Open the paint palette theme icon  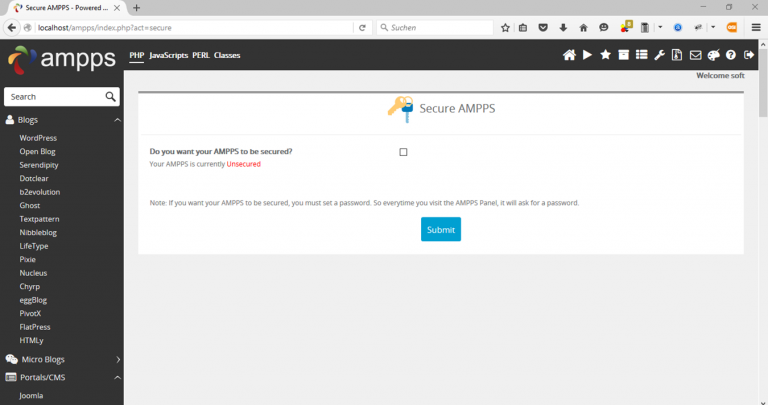[x=713, y=55]
